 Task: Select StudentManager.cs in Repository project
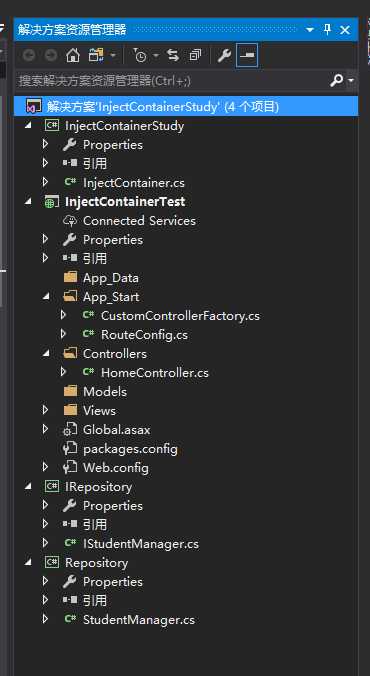click(139, 620)
